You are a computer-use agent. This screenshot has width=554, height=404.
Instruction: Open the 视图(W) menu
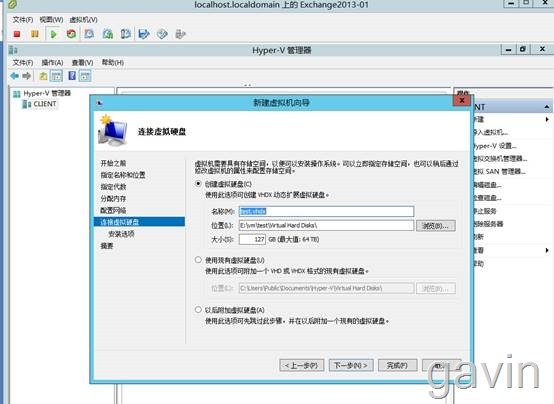tap(51, 20)
